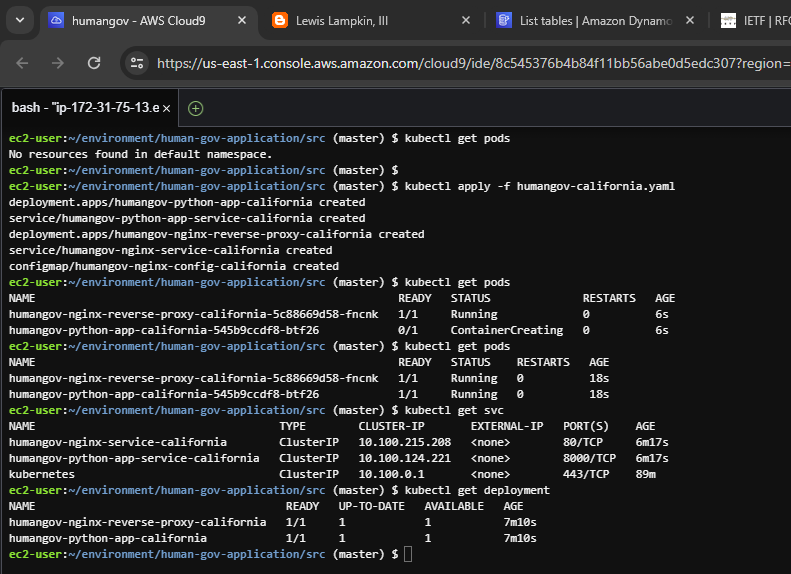
Task: Click 'No resources found in default namespace.' line
Action: 140,154
